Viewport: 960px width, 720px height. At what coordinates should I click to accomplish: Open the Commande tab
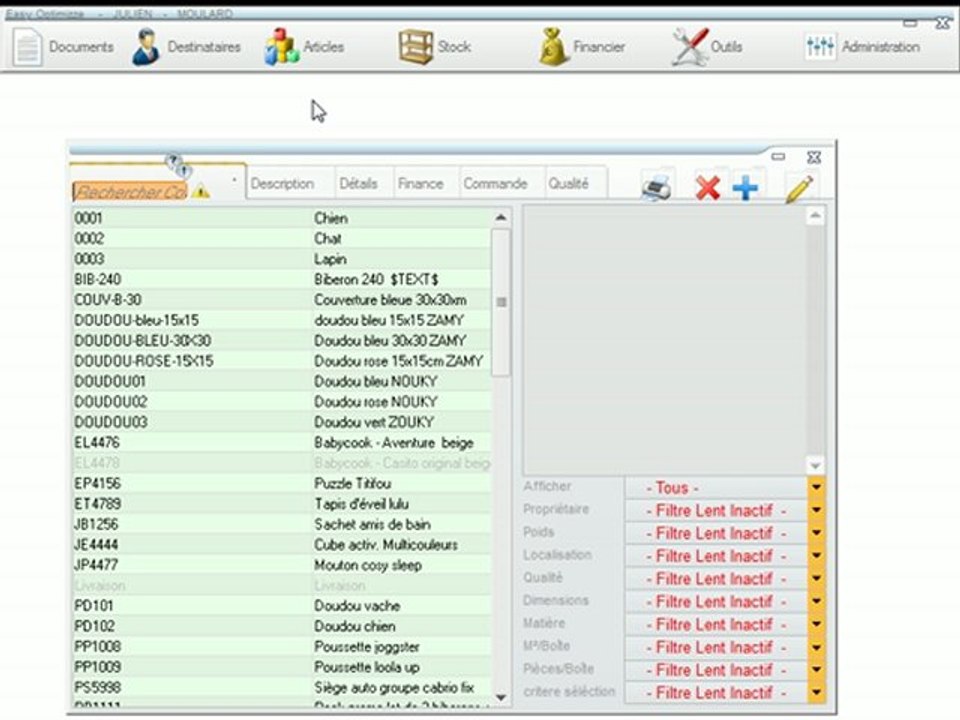click(x=495, y=184)
